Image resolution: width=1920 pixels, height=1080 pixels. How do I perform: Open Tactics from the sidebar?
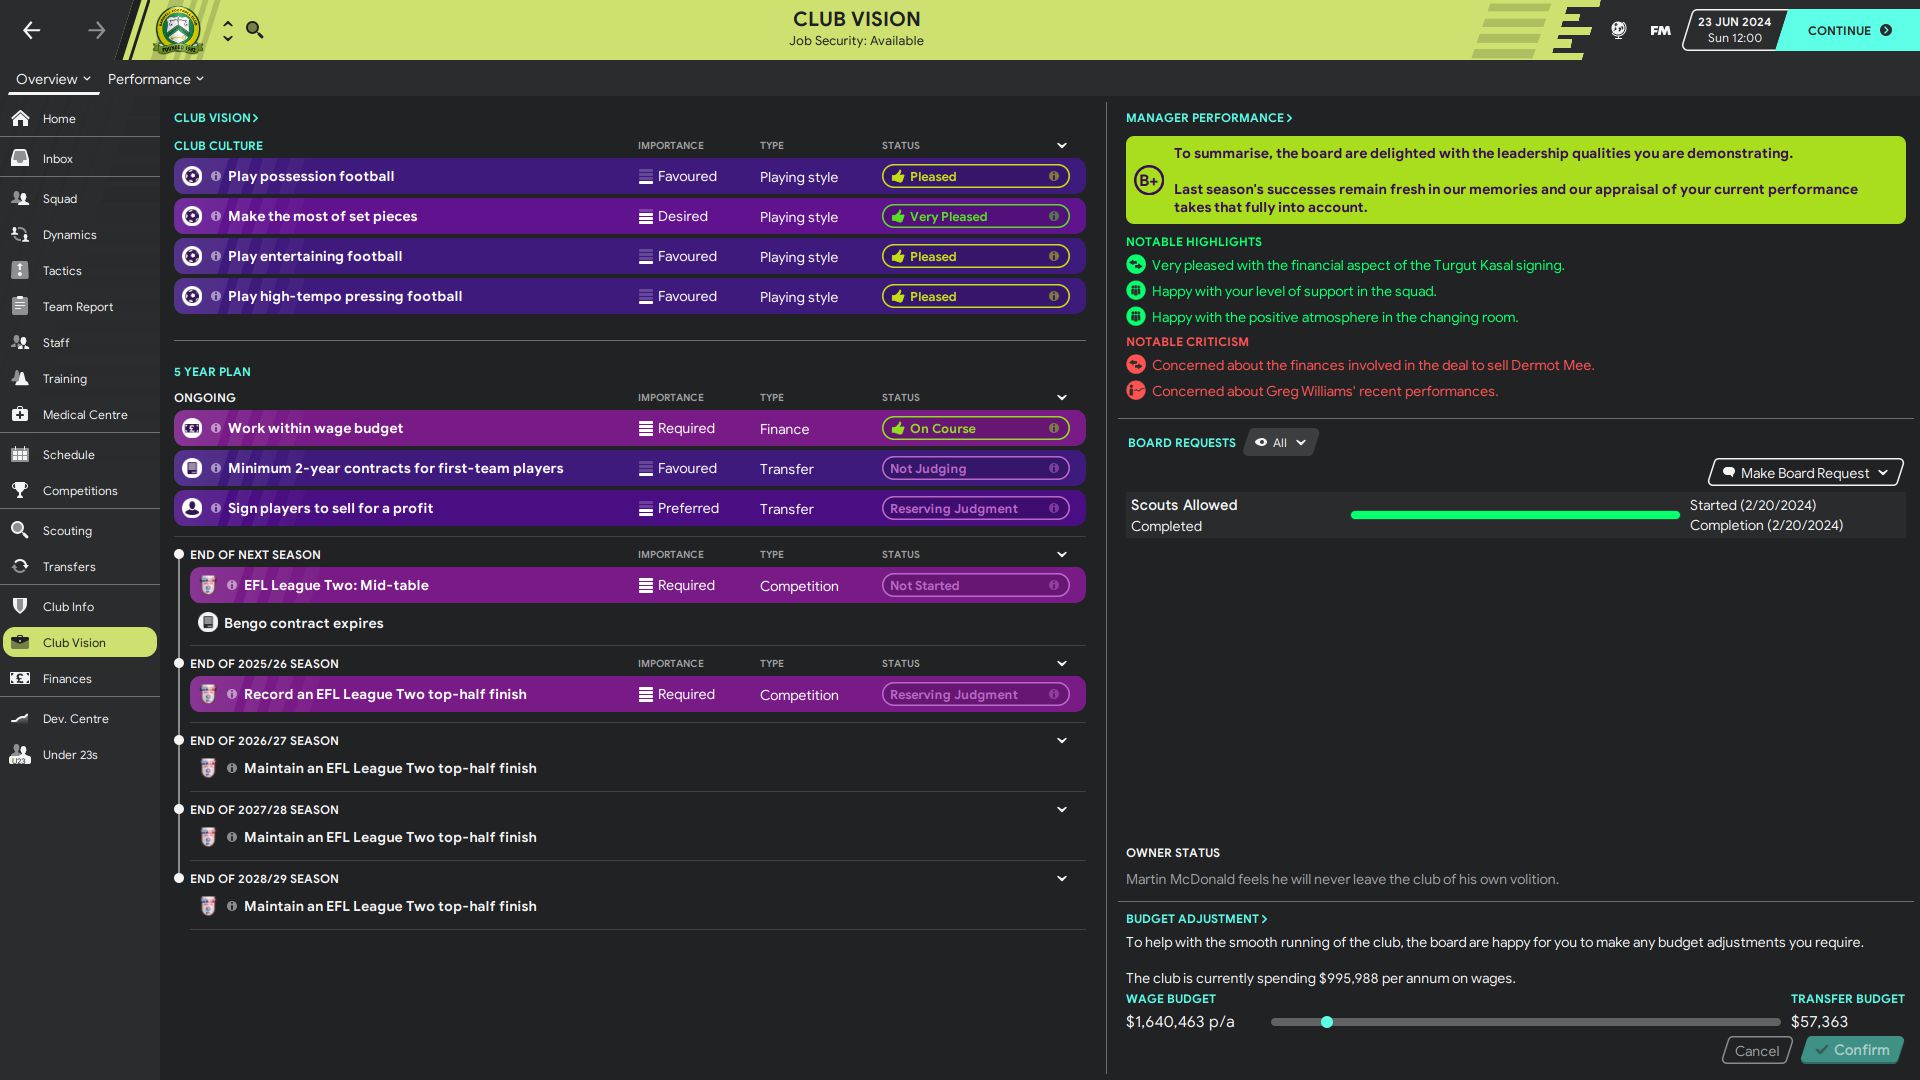pos(80,270)
